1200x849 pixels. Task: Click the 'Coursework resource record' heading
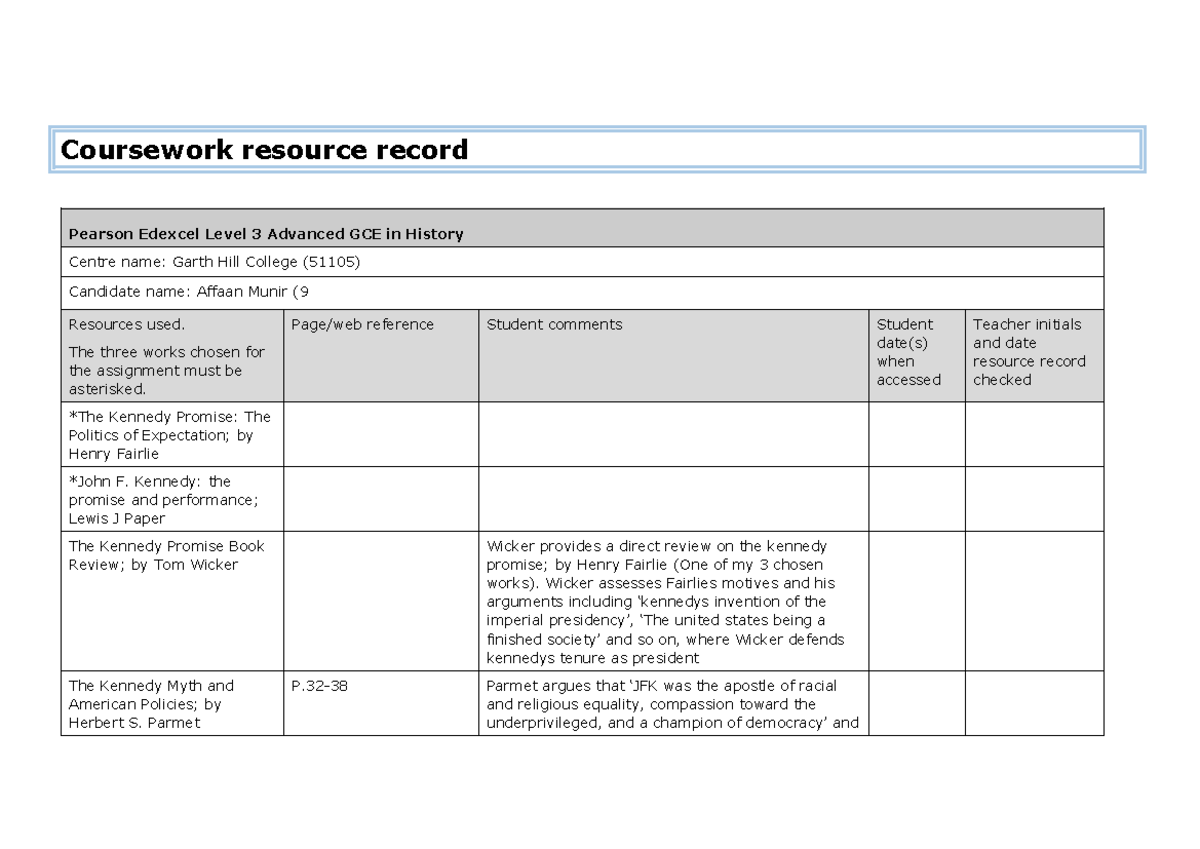(264, 150)
